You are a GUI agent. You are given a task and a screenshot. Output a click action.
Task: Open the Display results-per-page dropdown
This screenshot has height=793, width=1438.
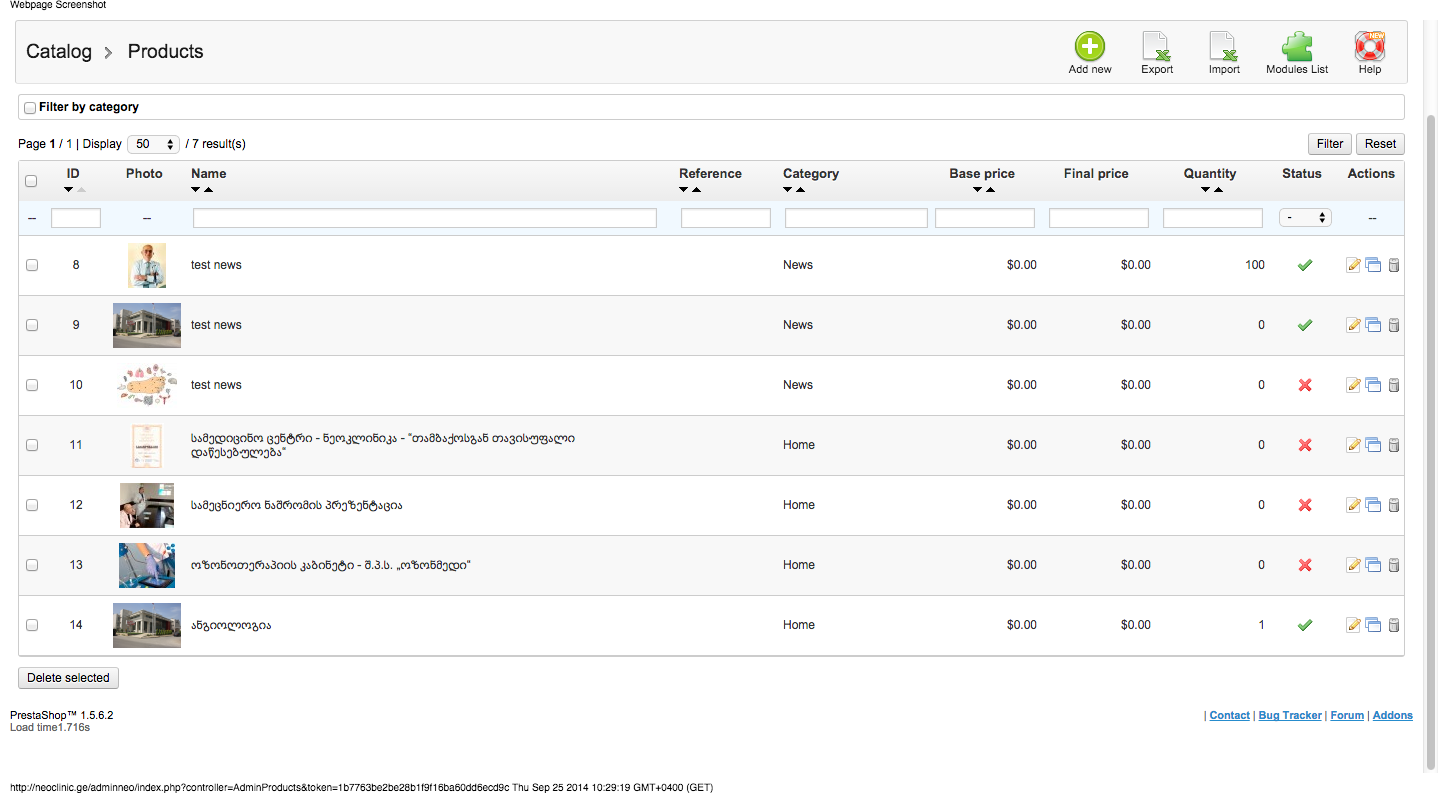153,144
